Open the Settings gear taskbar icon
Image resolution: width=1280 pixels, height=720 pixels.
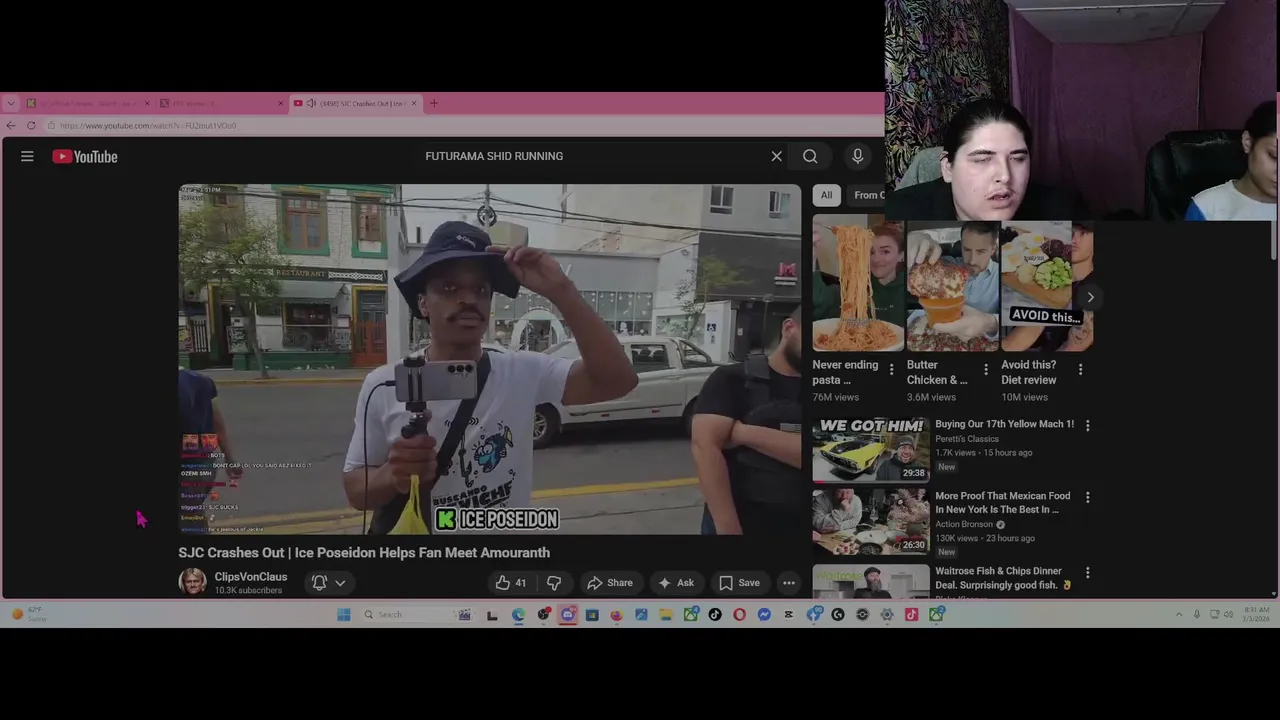pyautogui.click(x=887, y=614)
